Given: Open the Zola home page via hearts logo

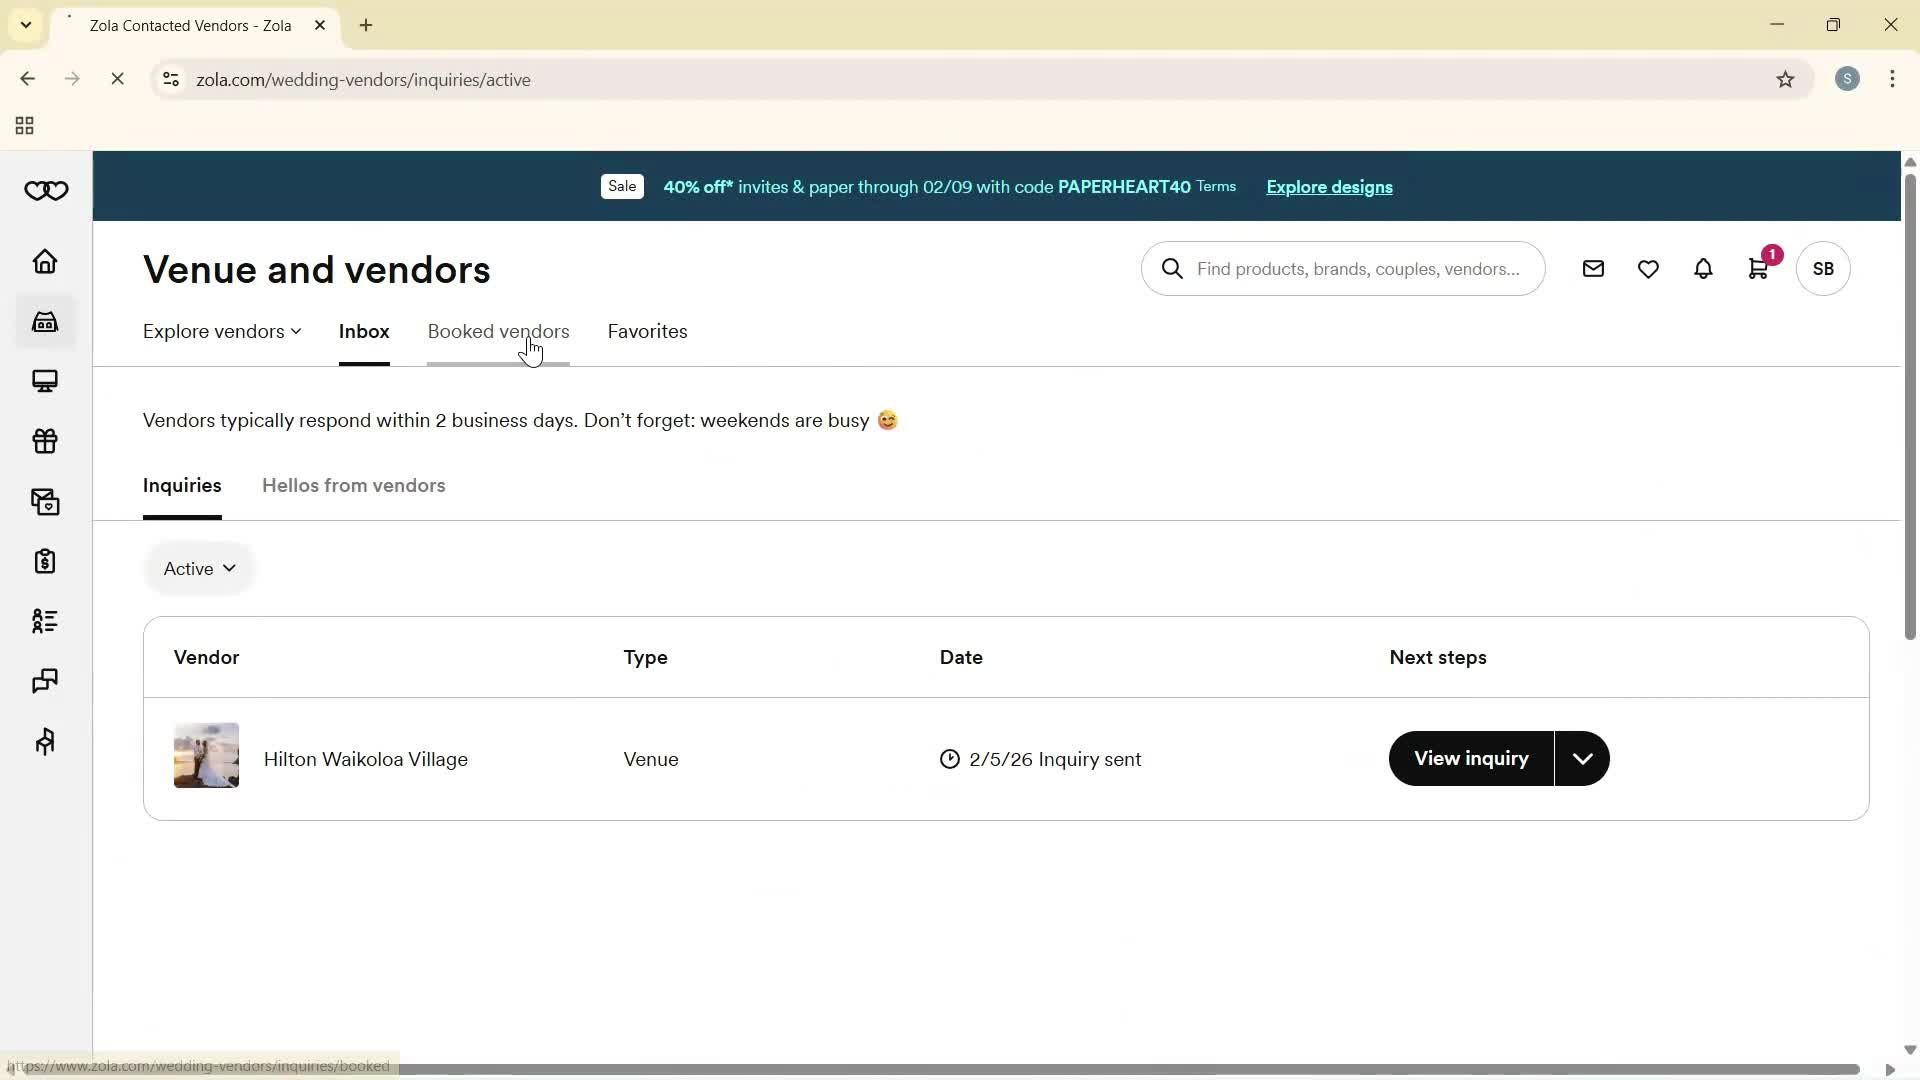Looking at the screenshot, I should pyautogui.click(x=45, y=190).
